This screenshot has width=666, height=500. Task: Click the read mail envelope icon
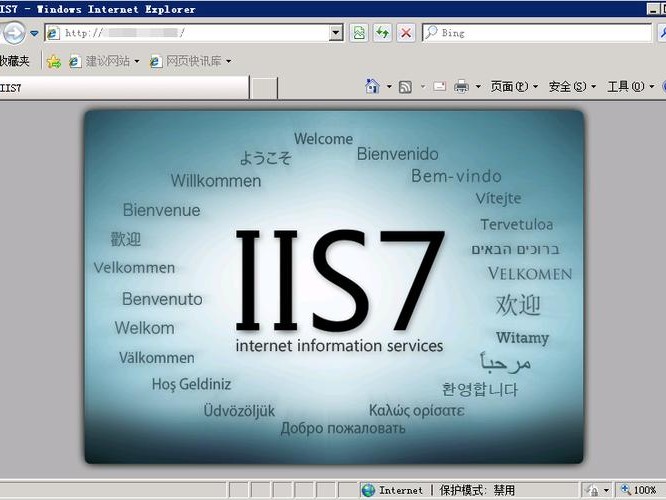[x=440, y=87]
